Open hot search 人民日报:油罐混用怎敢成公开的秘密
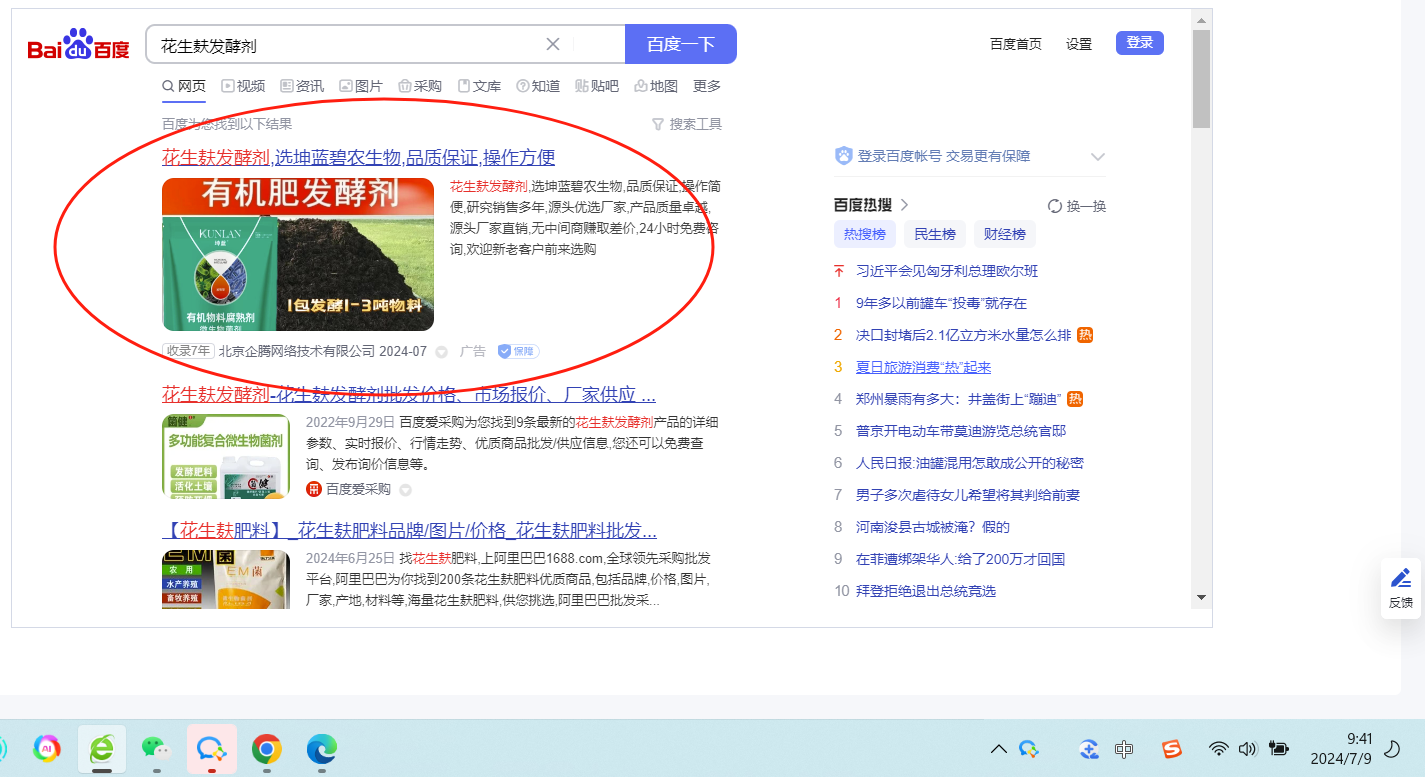1425x777 pixels. tap(970, 463)
